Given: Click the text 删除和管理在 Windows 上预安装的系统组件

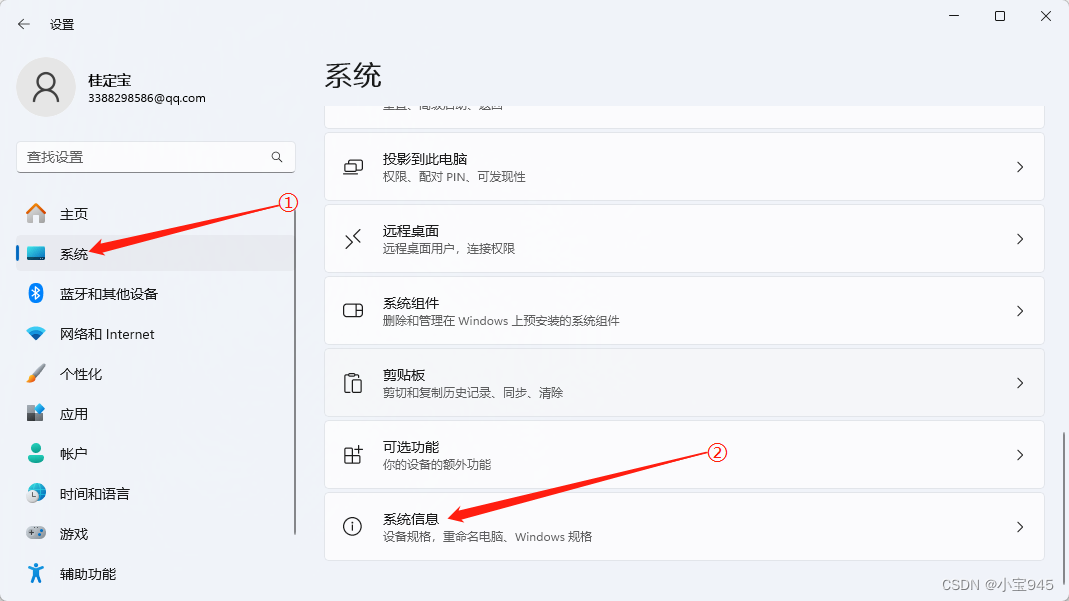Looking at the screenshot, I should pos(501,321).
